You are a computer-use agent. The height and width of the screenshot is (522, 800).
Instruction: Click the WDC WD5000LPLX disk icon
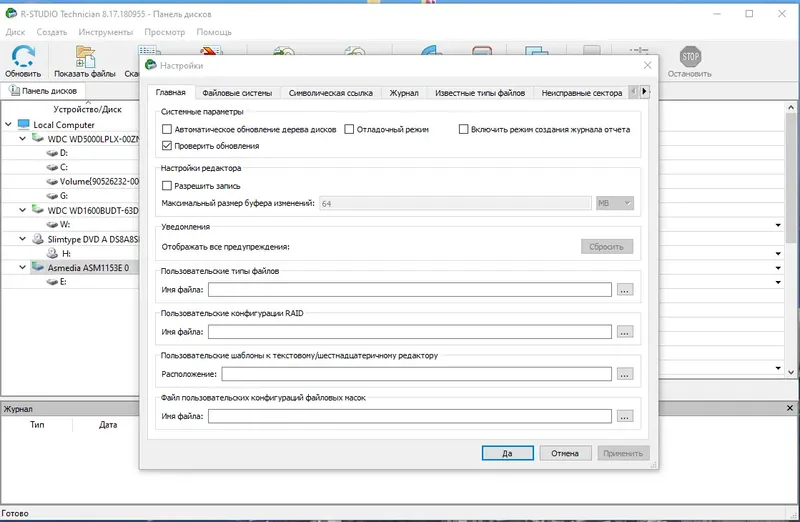click(x=38, y=138)
